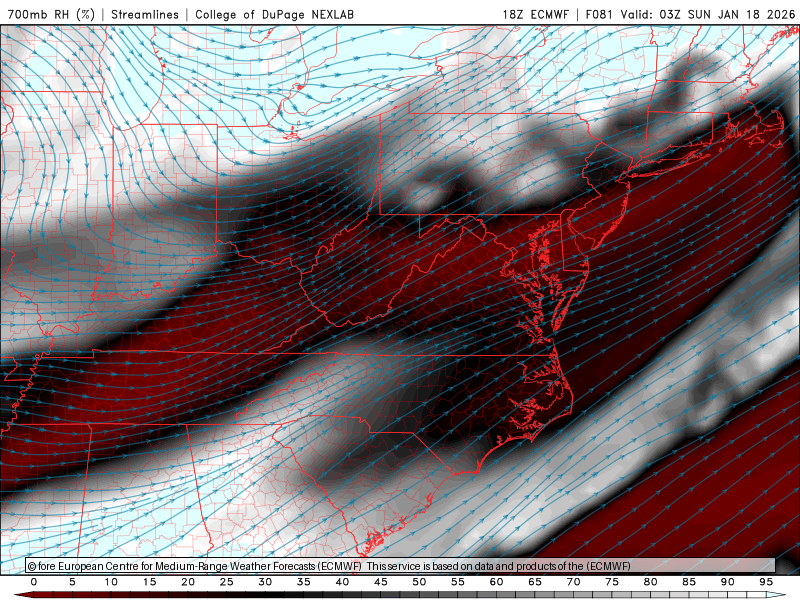Select the "75" colorbar scale label

[612, 582]
